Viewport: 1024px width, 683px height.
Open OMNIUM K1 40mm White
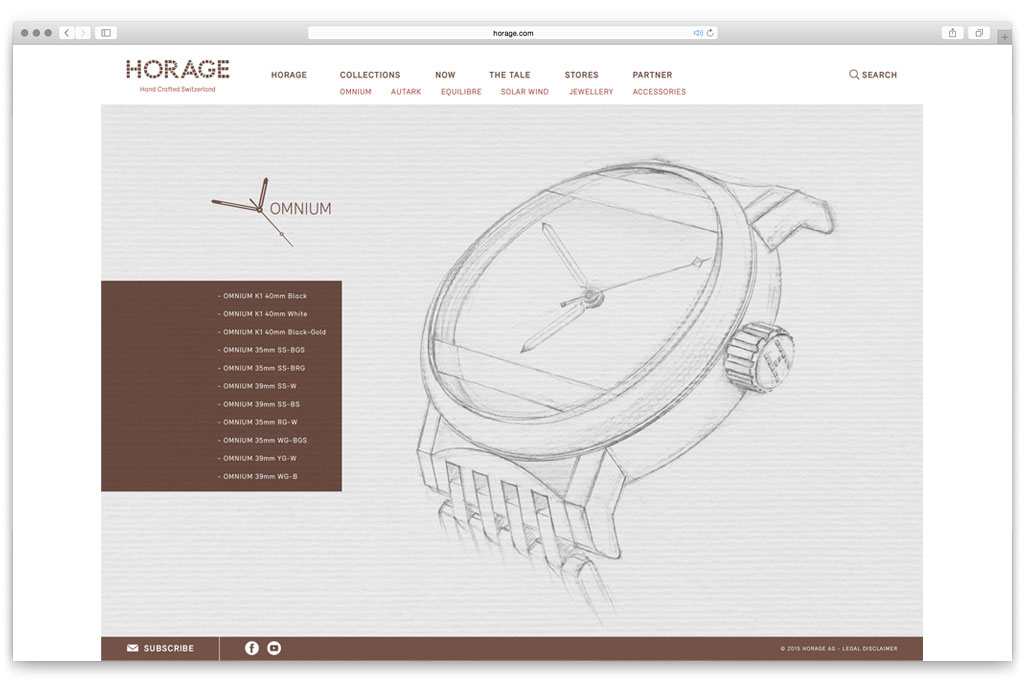[x=263, y=314]
